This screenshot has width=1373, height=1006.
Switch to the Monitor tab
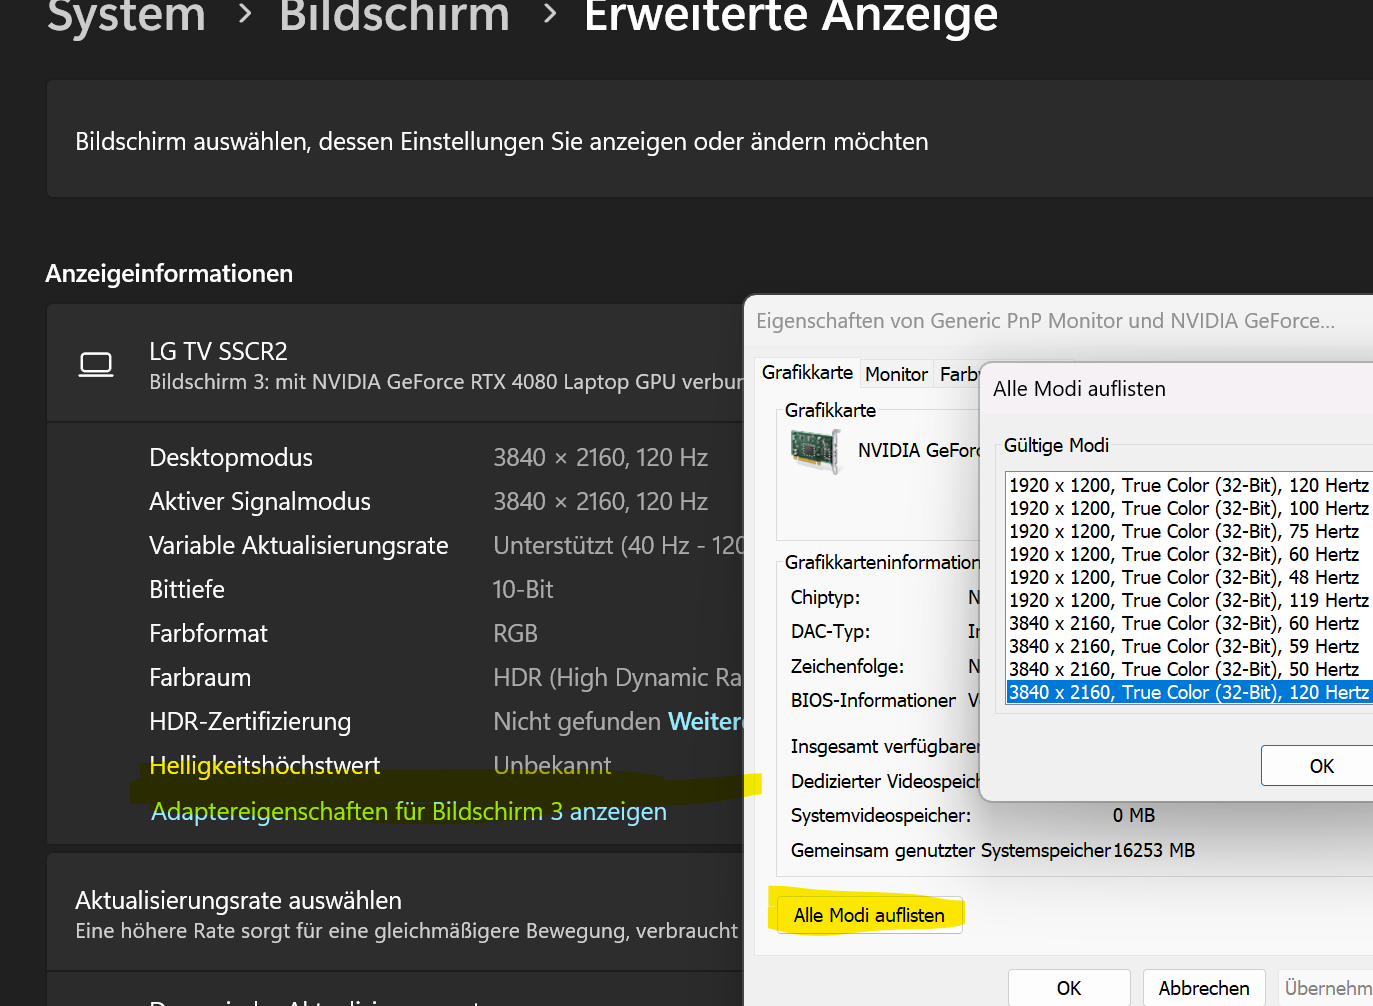(x=896, y=374)
